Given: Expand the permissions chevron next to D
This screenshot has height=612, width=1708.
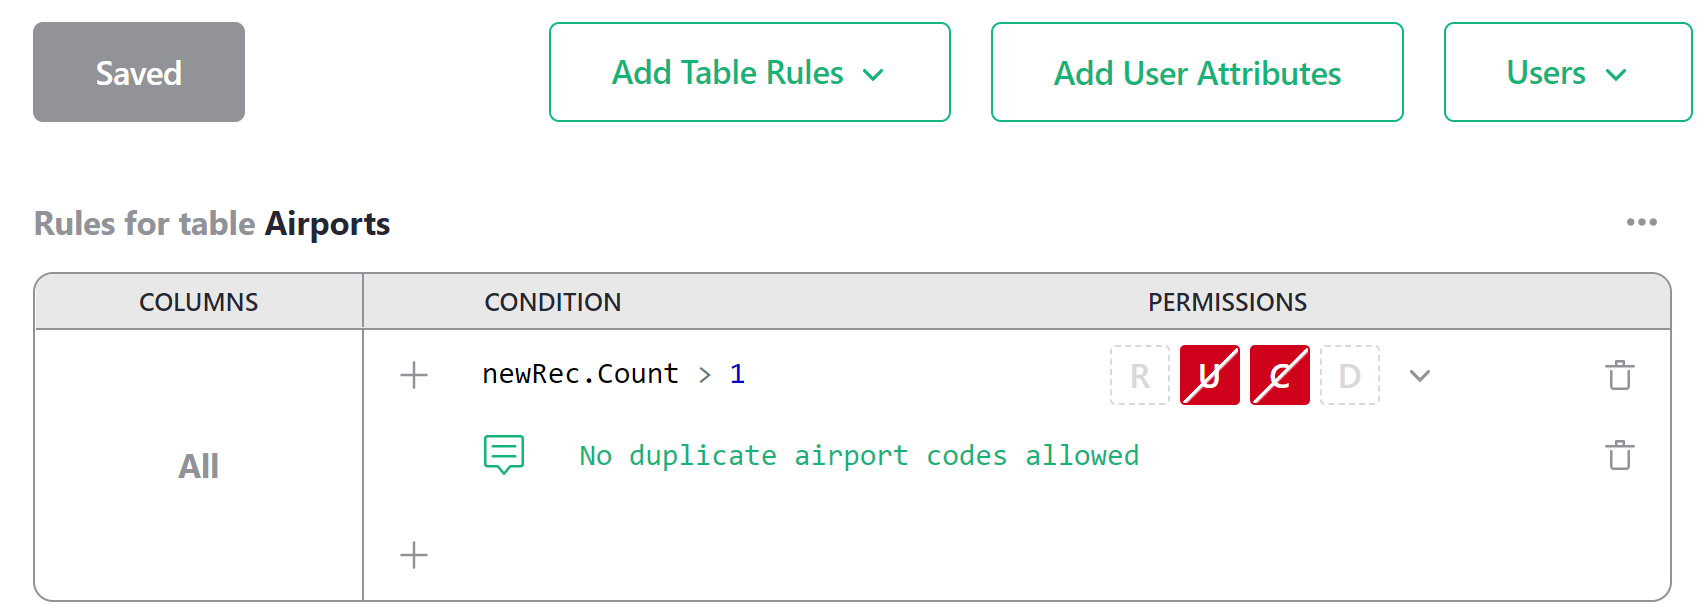Looking at the screenshot, I should point(1419,375).
